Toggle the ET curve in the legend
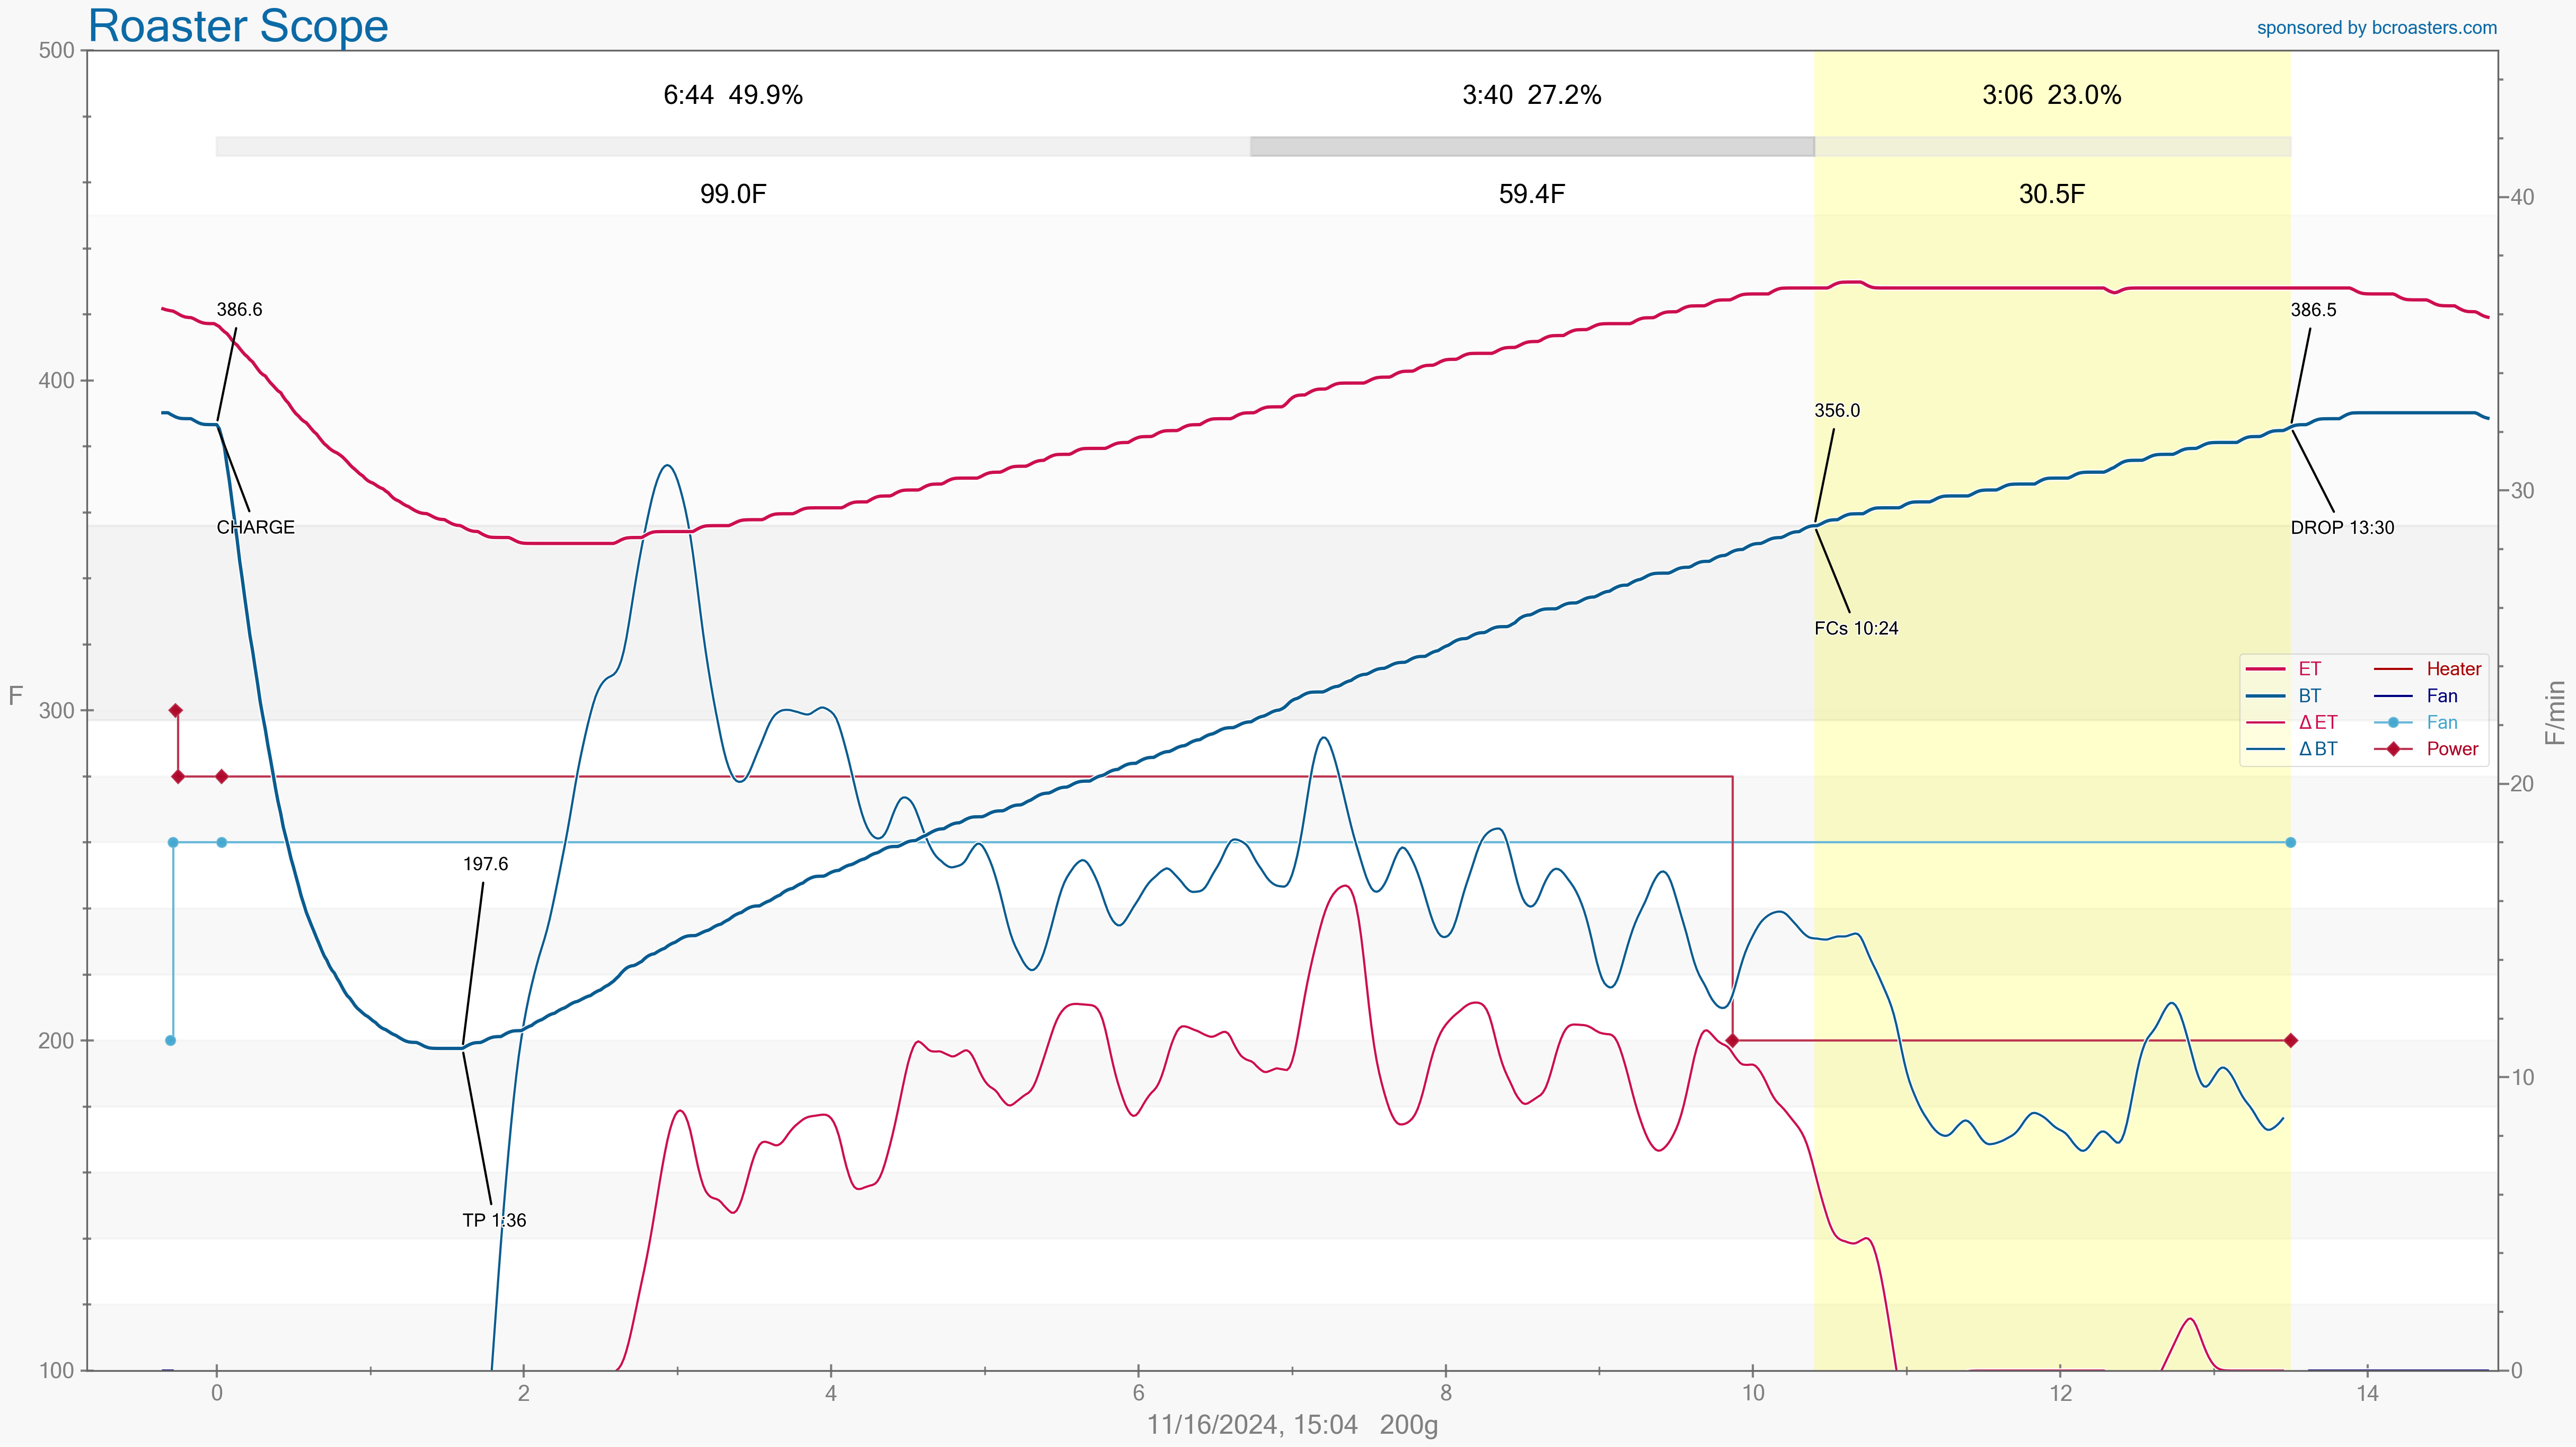The width and height of the screenshot is (2576, 1447). 2309,669
